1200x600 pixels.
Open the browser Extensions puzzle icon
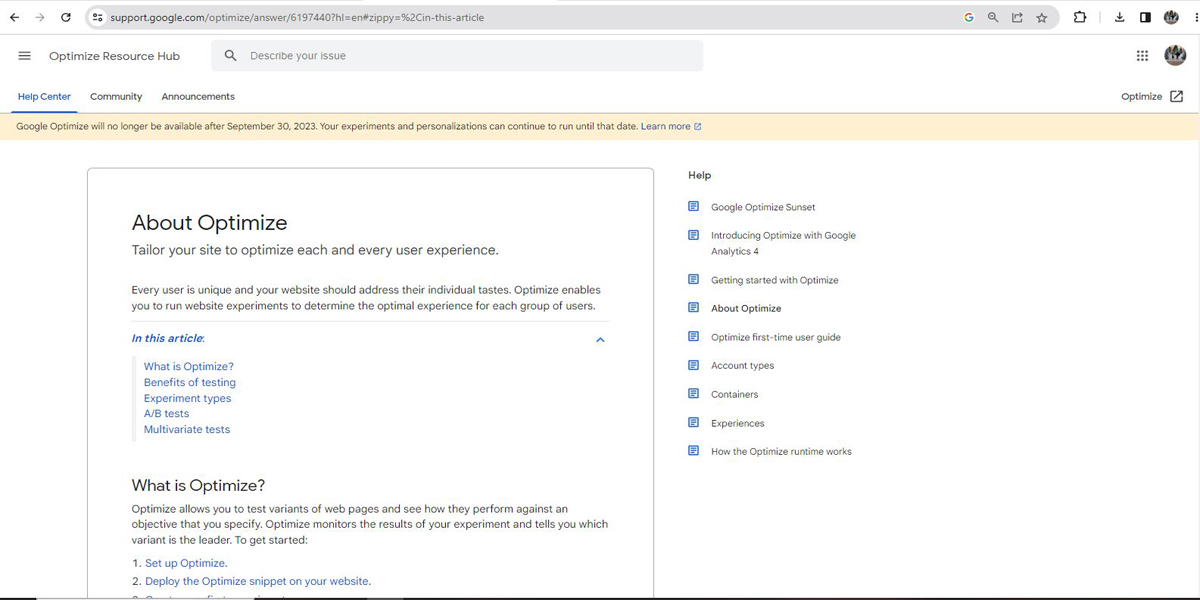click(x=1080, y=17)
